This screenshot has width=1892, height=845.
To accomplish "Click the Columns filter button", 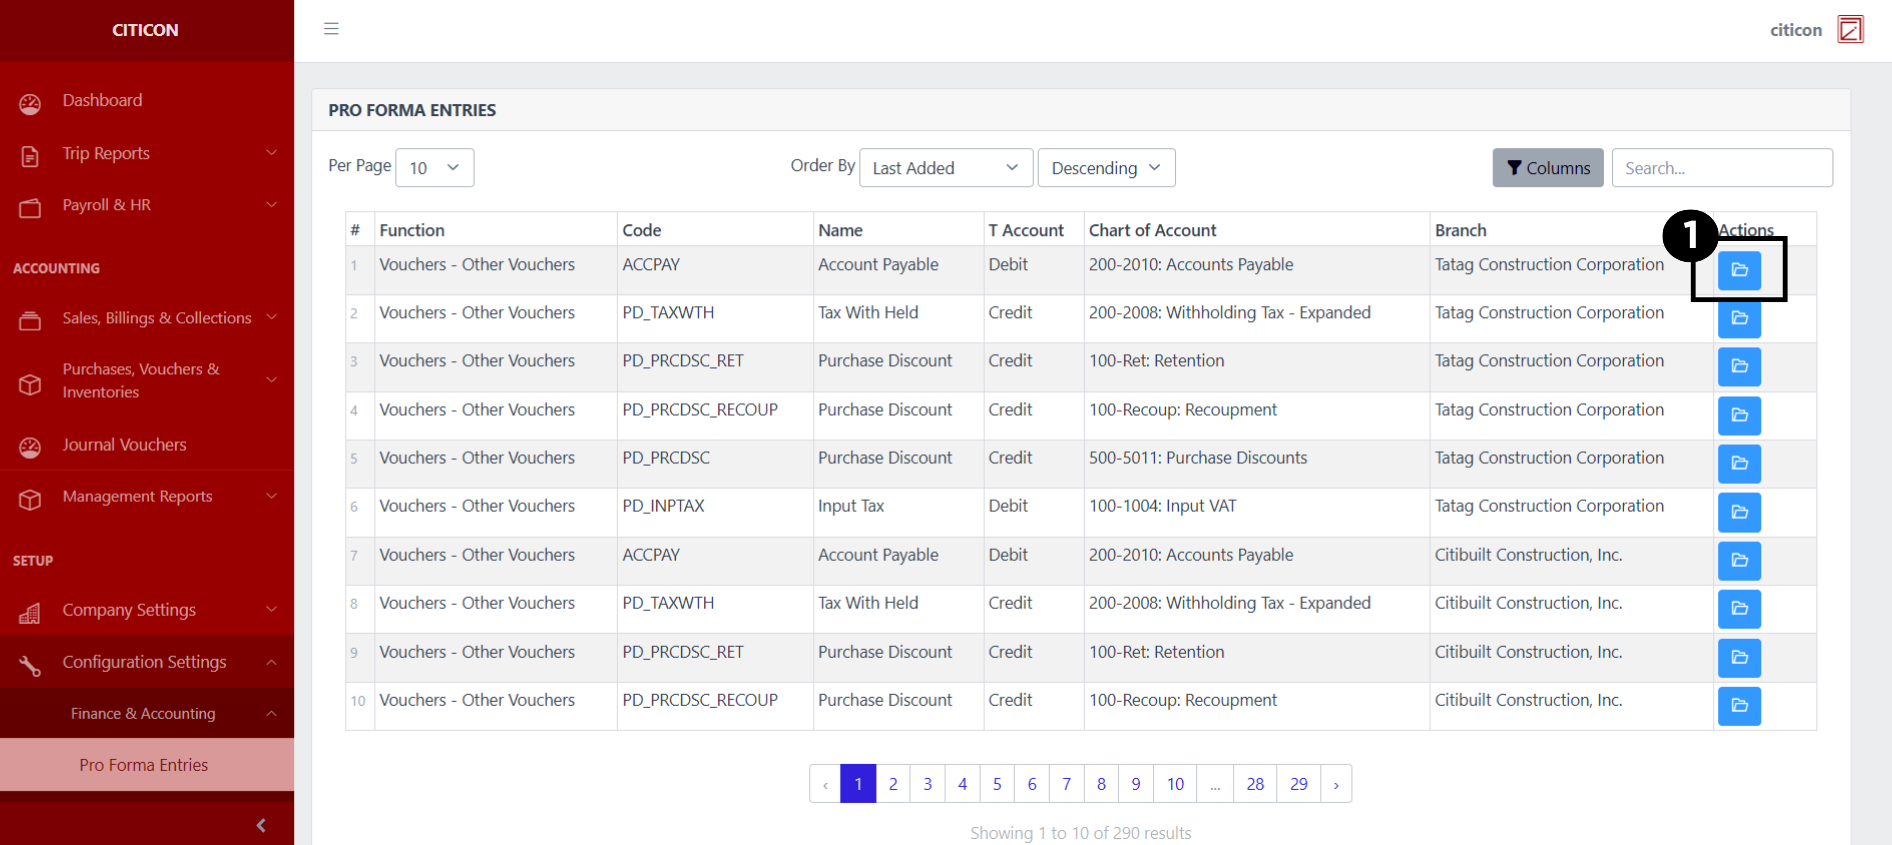I will 1547,168.
